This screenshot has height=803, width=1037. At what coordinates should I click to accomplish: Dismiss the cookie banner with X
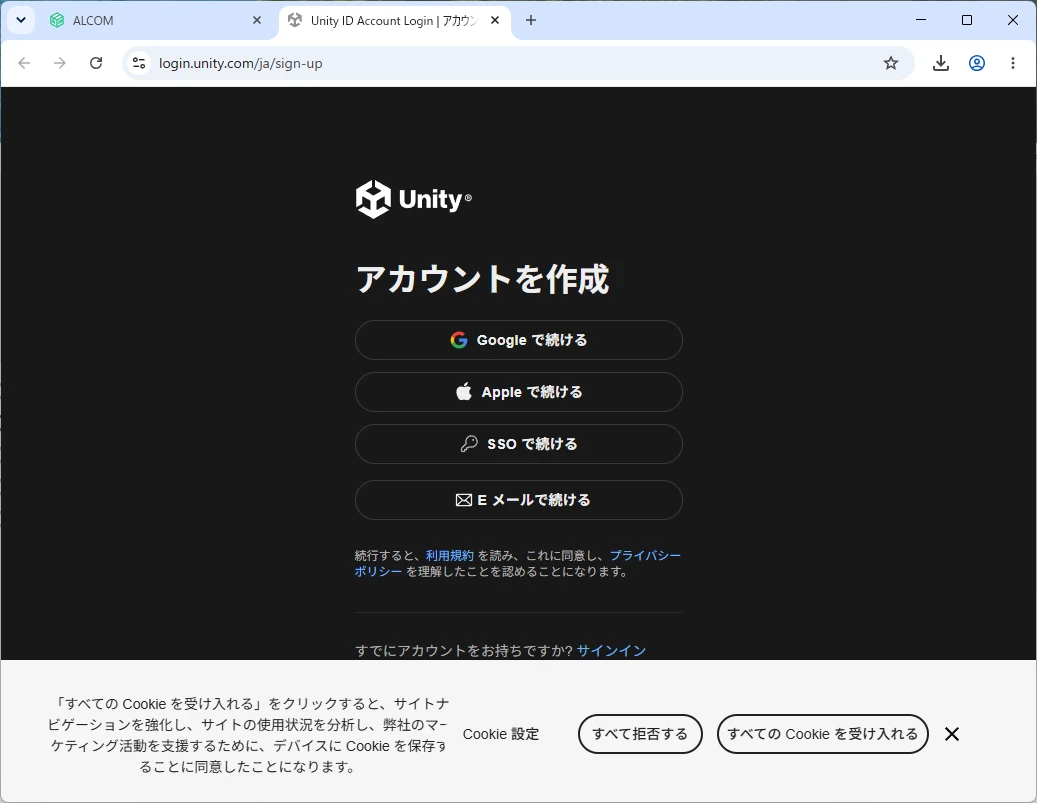tap(952, 734)
